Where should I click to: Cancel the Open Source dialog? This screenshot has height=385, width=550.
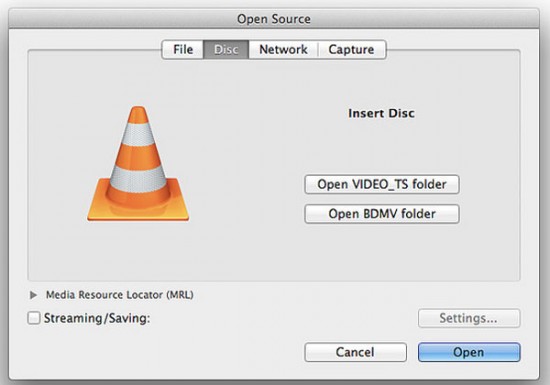[x=356, y=352]
